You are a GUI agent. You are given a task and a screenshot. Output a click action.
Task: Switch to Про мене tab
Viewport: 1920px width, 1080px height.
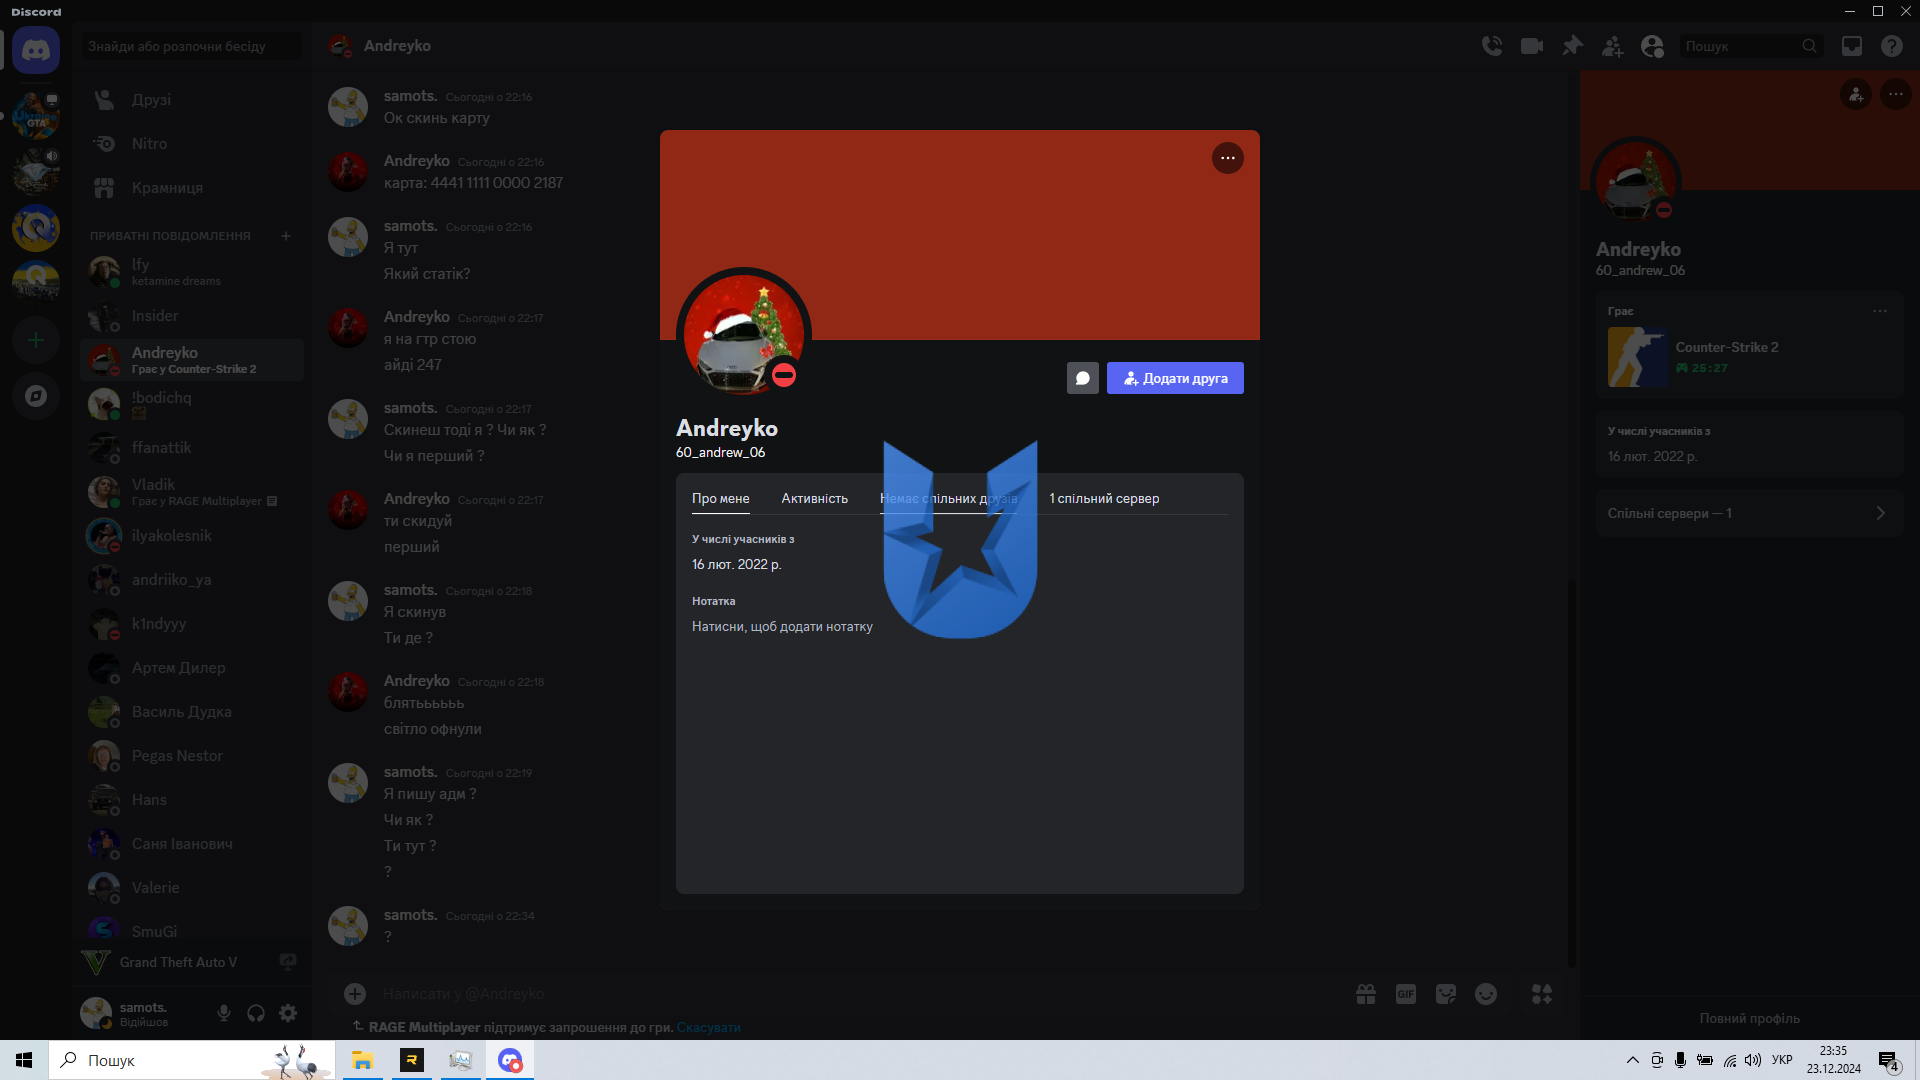click(x=720, y=498)
